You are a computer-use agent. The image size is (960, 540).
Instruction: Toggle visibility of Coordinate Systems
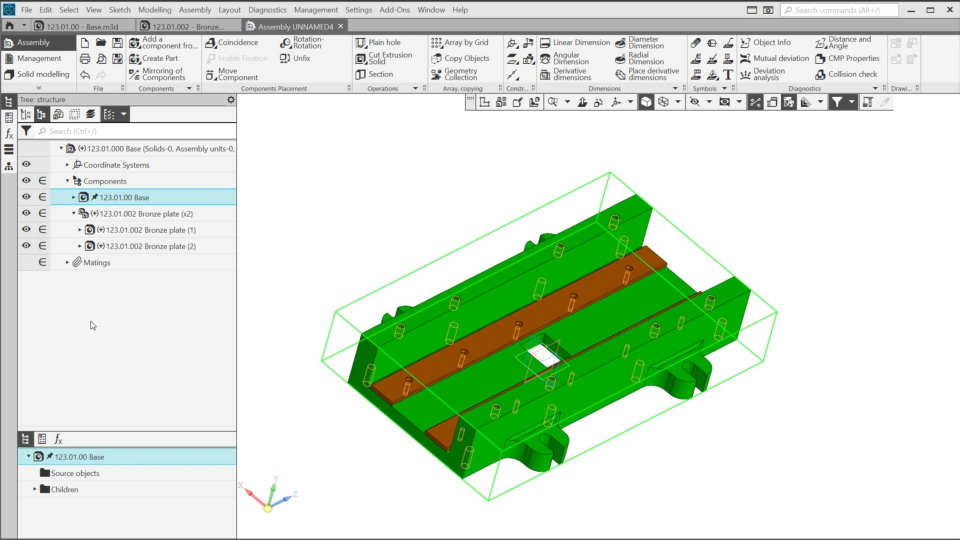pos(26,165)
